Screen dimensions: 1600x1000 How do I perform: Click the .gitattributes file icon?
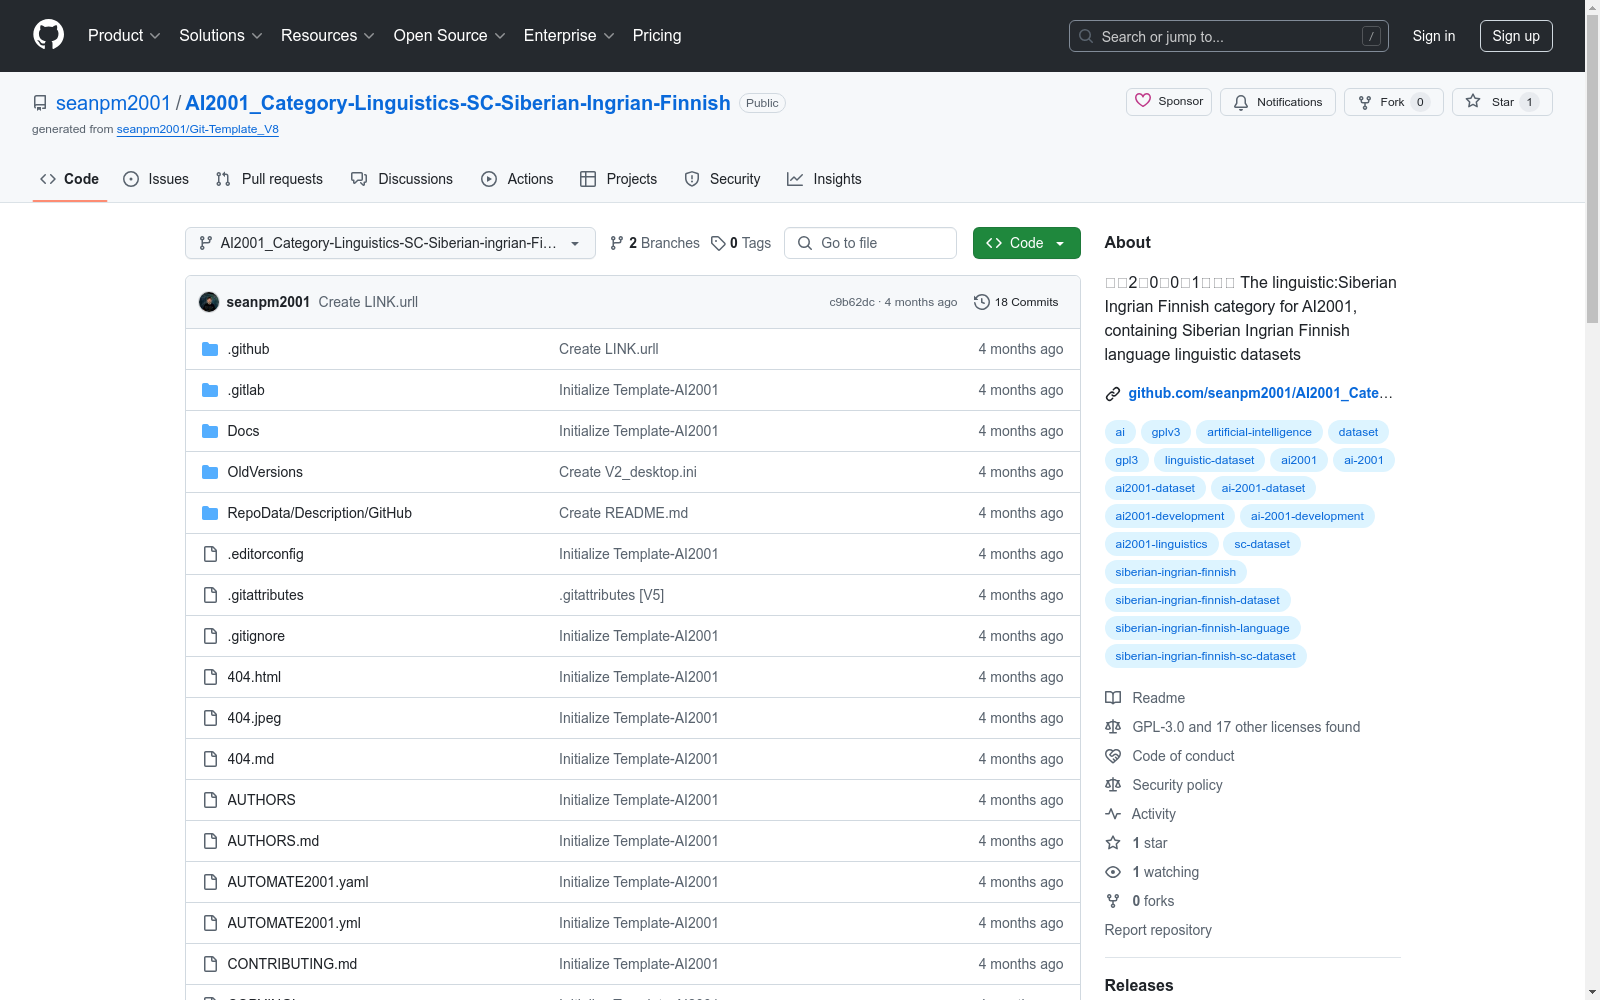[210, 595]
